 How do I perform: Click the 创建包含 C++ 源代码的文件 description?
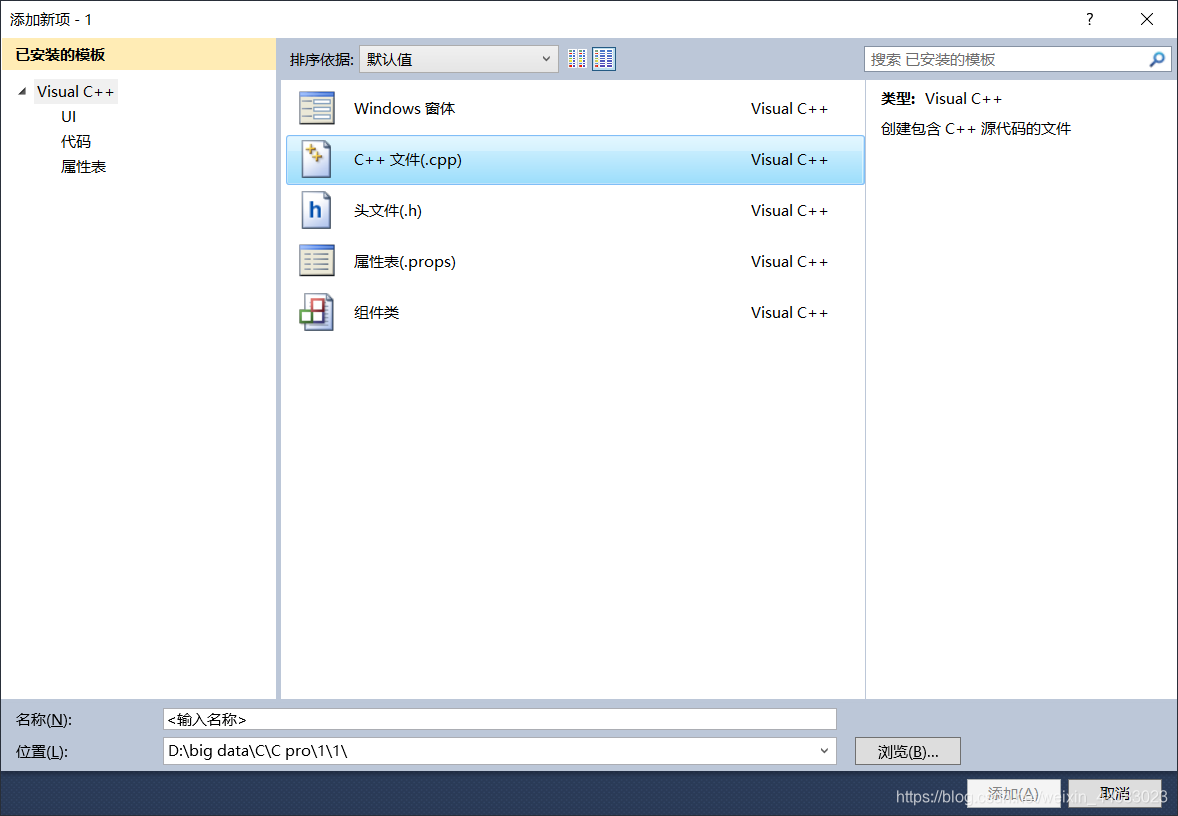(976, 128)
